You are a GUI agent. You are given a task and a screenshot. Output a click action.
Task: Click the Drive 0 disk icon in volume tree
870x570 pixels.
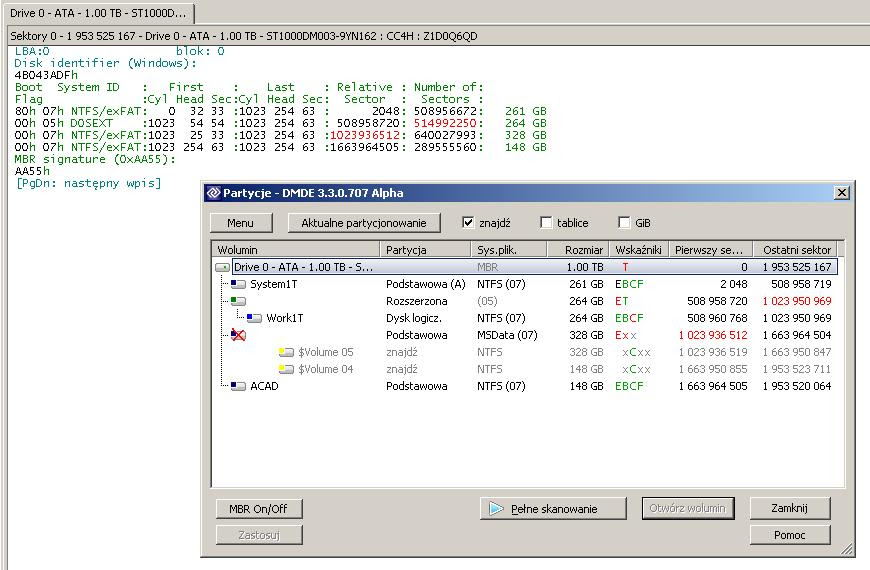[x=222, y=268]
